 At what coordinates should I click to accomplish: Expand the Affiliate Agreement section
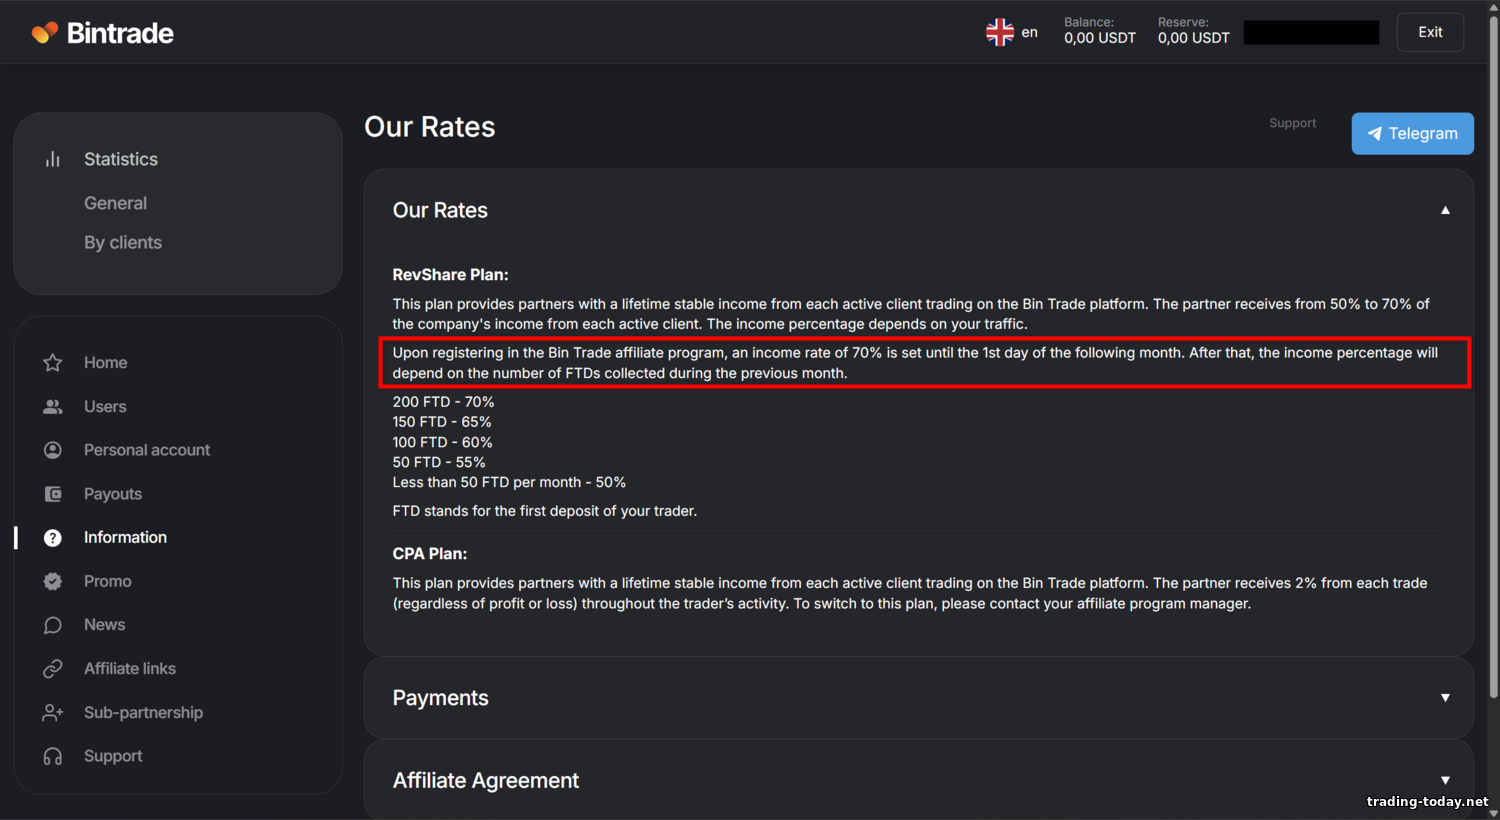(x=1445, y=780)
